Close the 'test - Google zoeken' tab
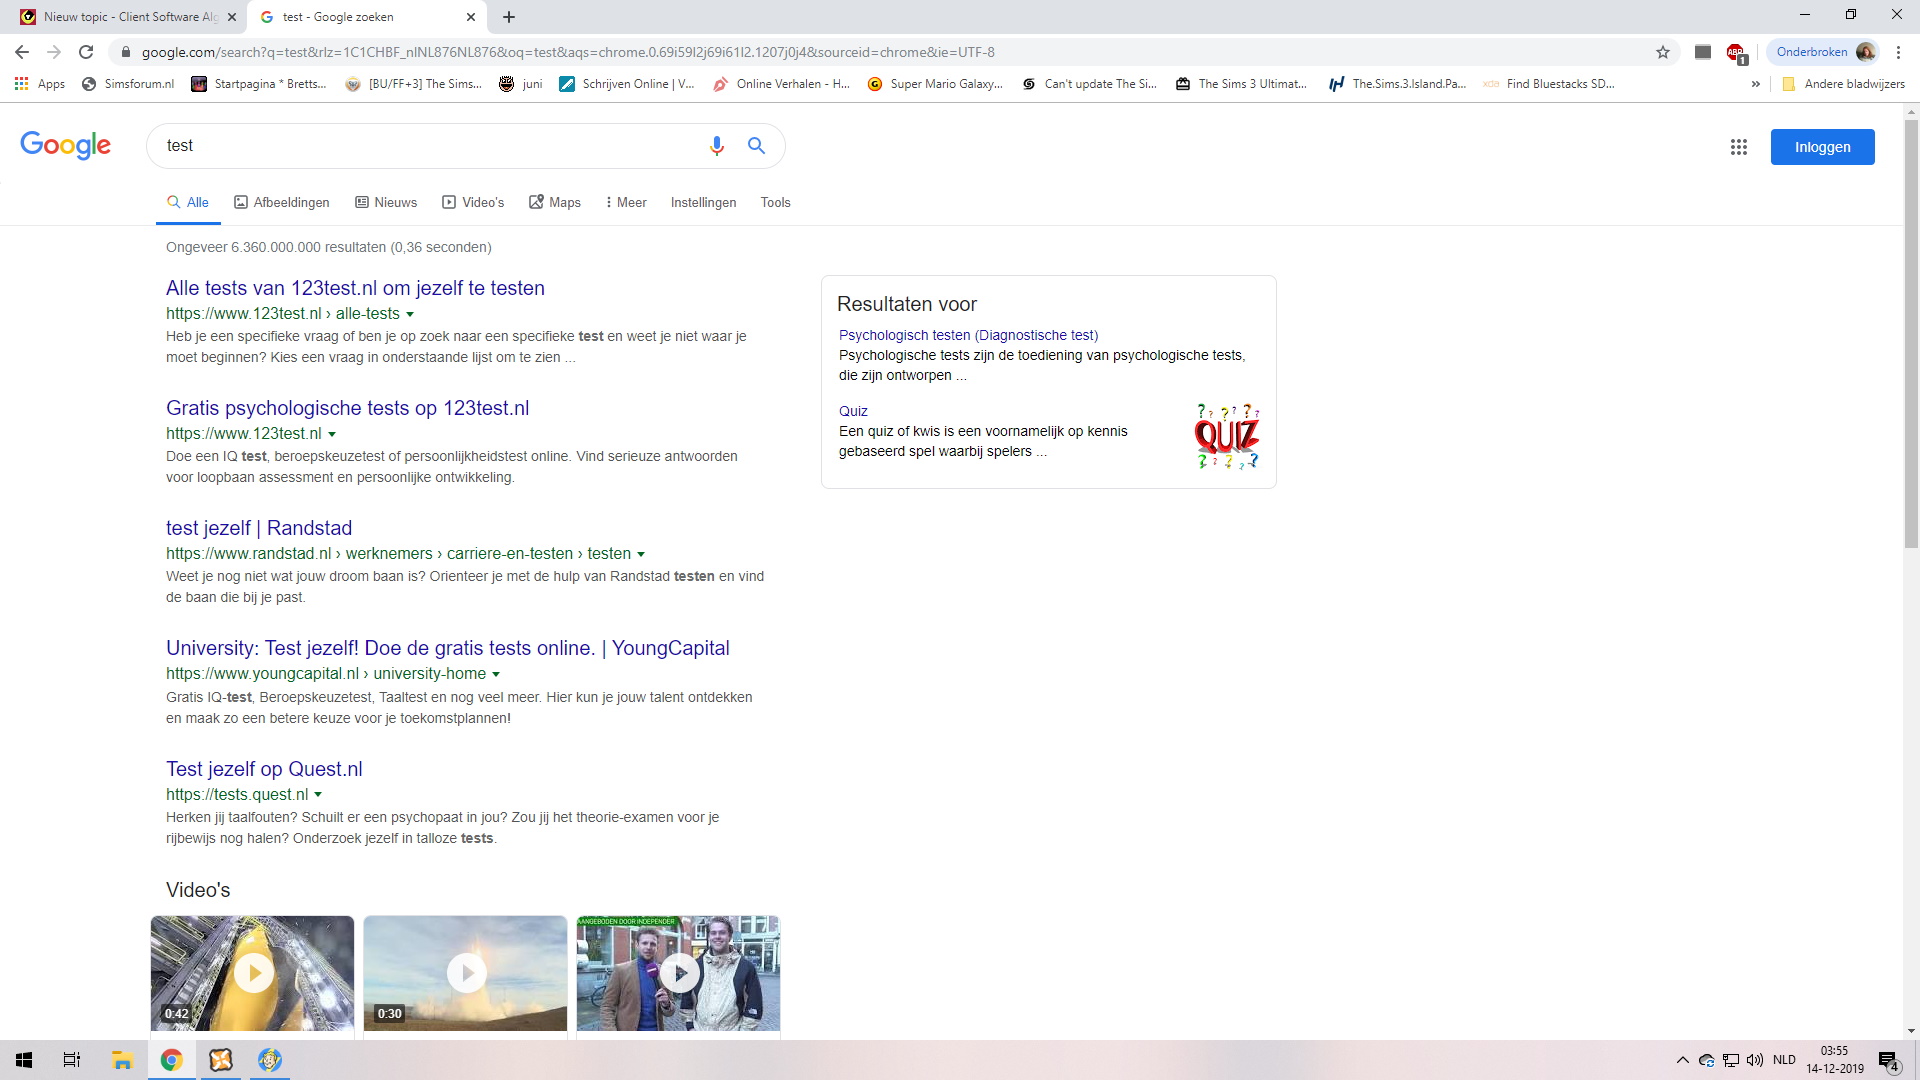Viewport: 1920px width, 1080px height. pos(471,17)
